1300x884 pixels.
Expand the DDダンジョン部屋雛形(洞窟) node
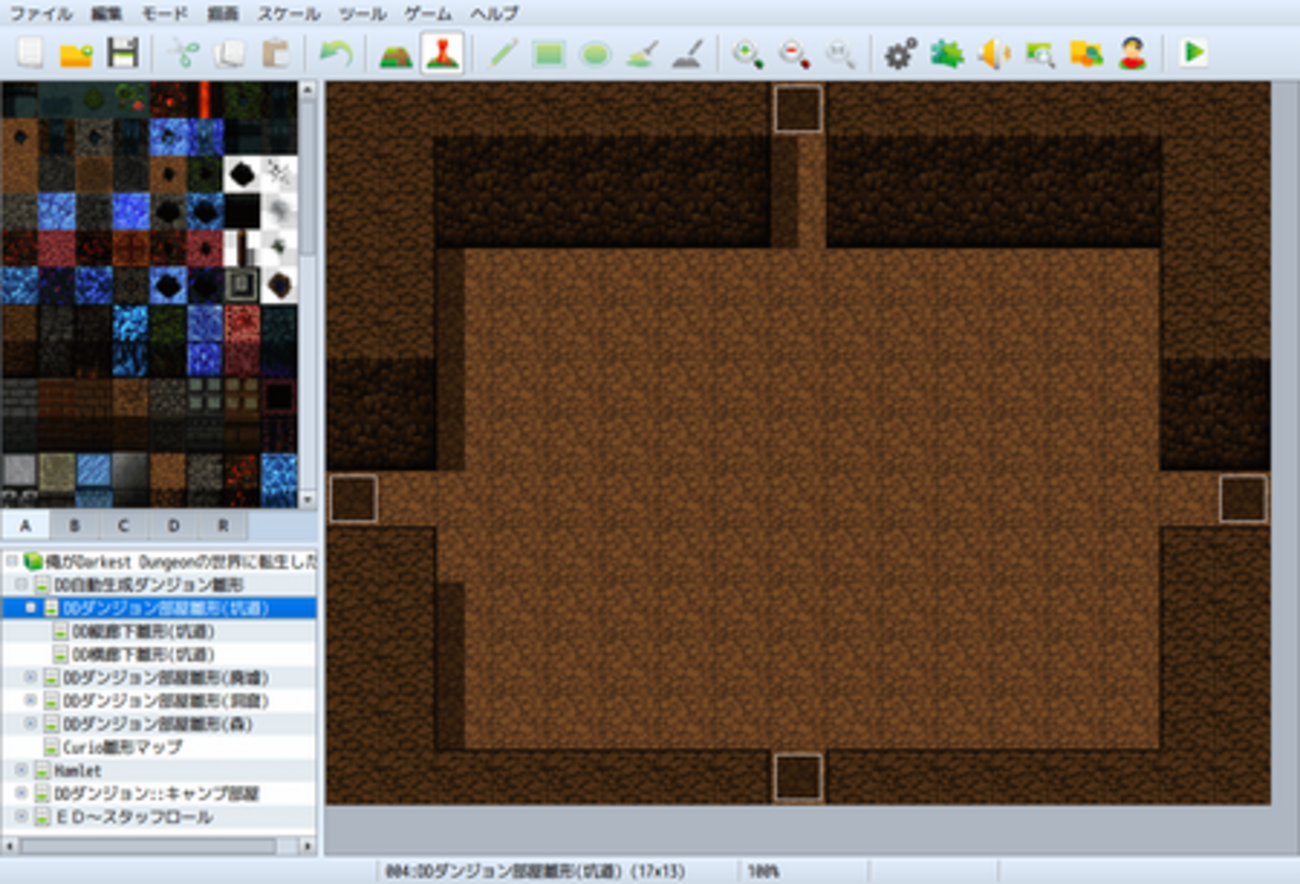point(30,701)
